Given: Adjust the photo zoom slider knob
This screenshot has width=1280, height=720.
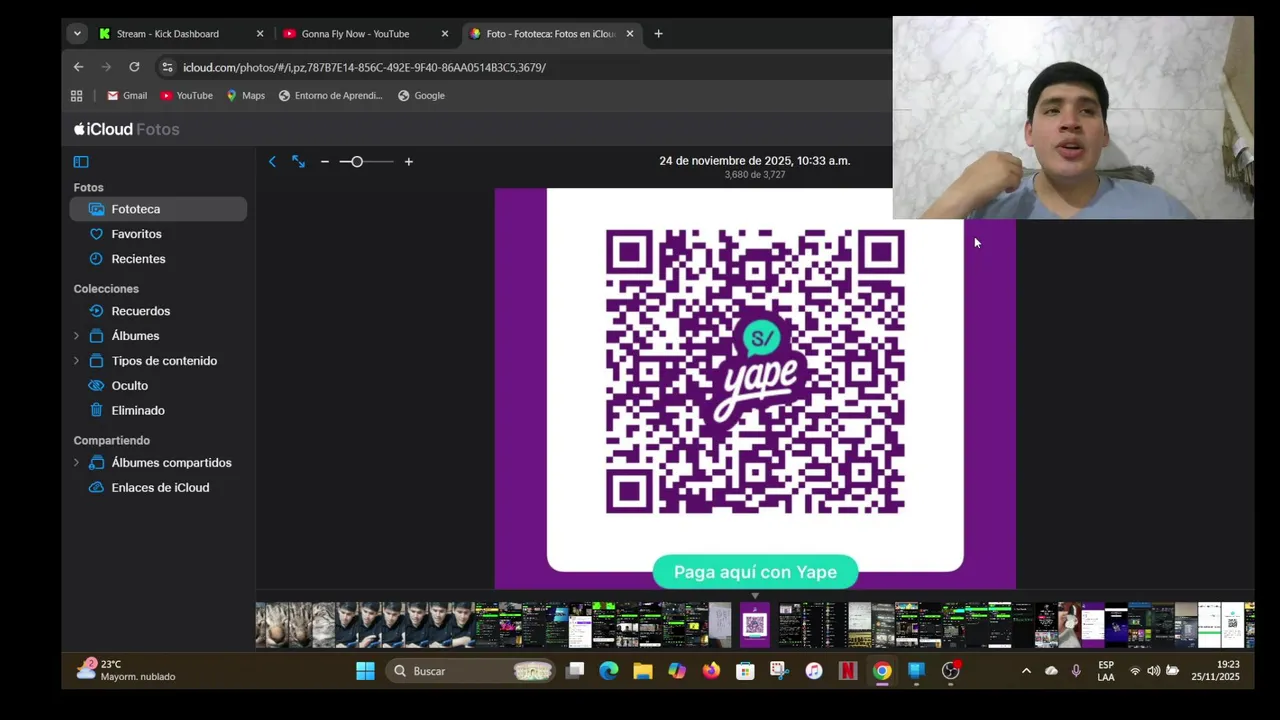Looking at the screenshot, I should (357, 162).
